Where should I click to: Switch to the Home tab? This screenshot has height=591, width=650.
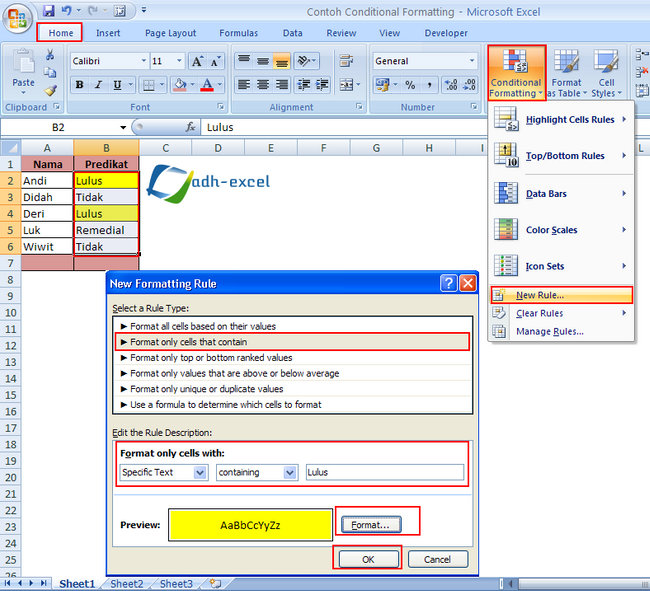pyautogui.click(x=60, y=33)
